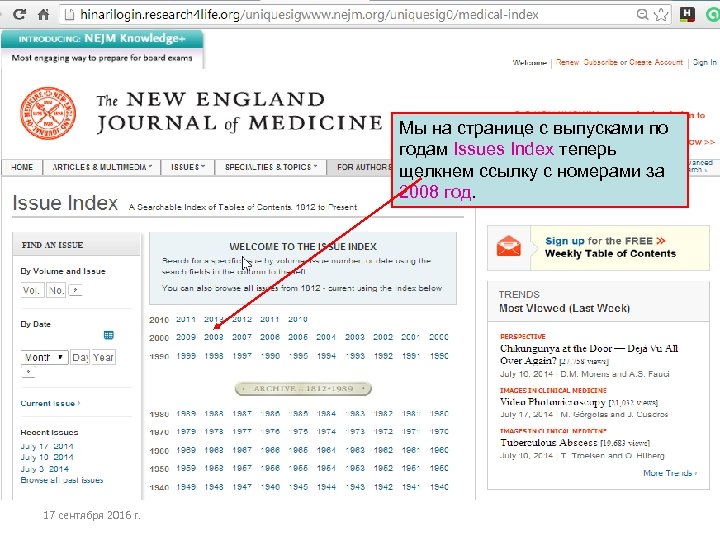Open the zoom magnifier icon in the address bar
This screenshot has height=540, width=720.
(x=643, y=15)
